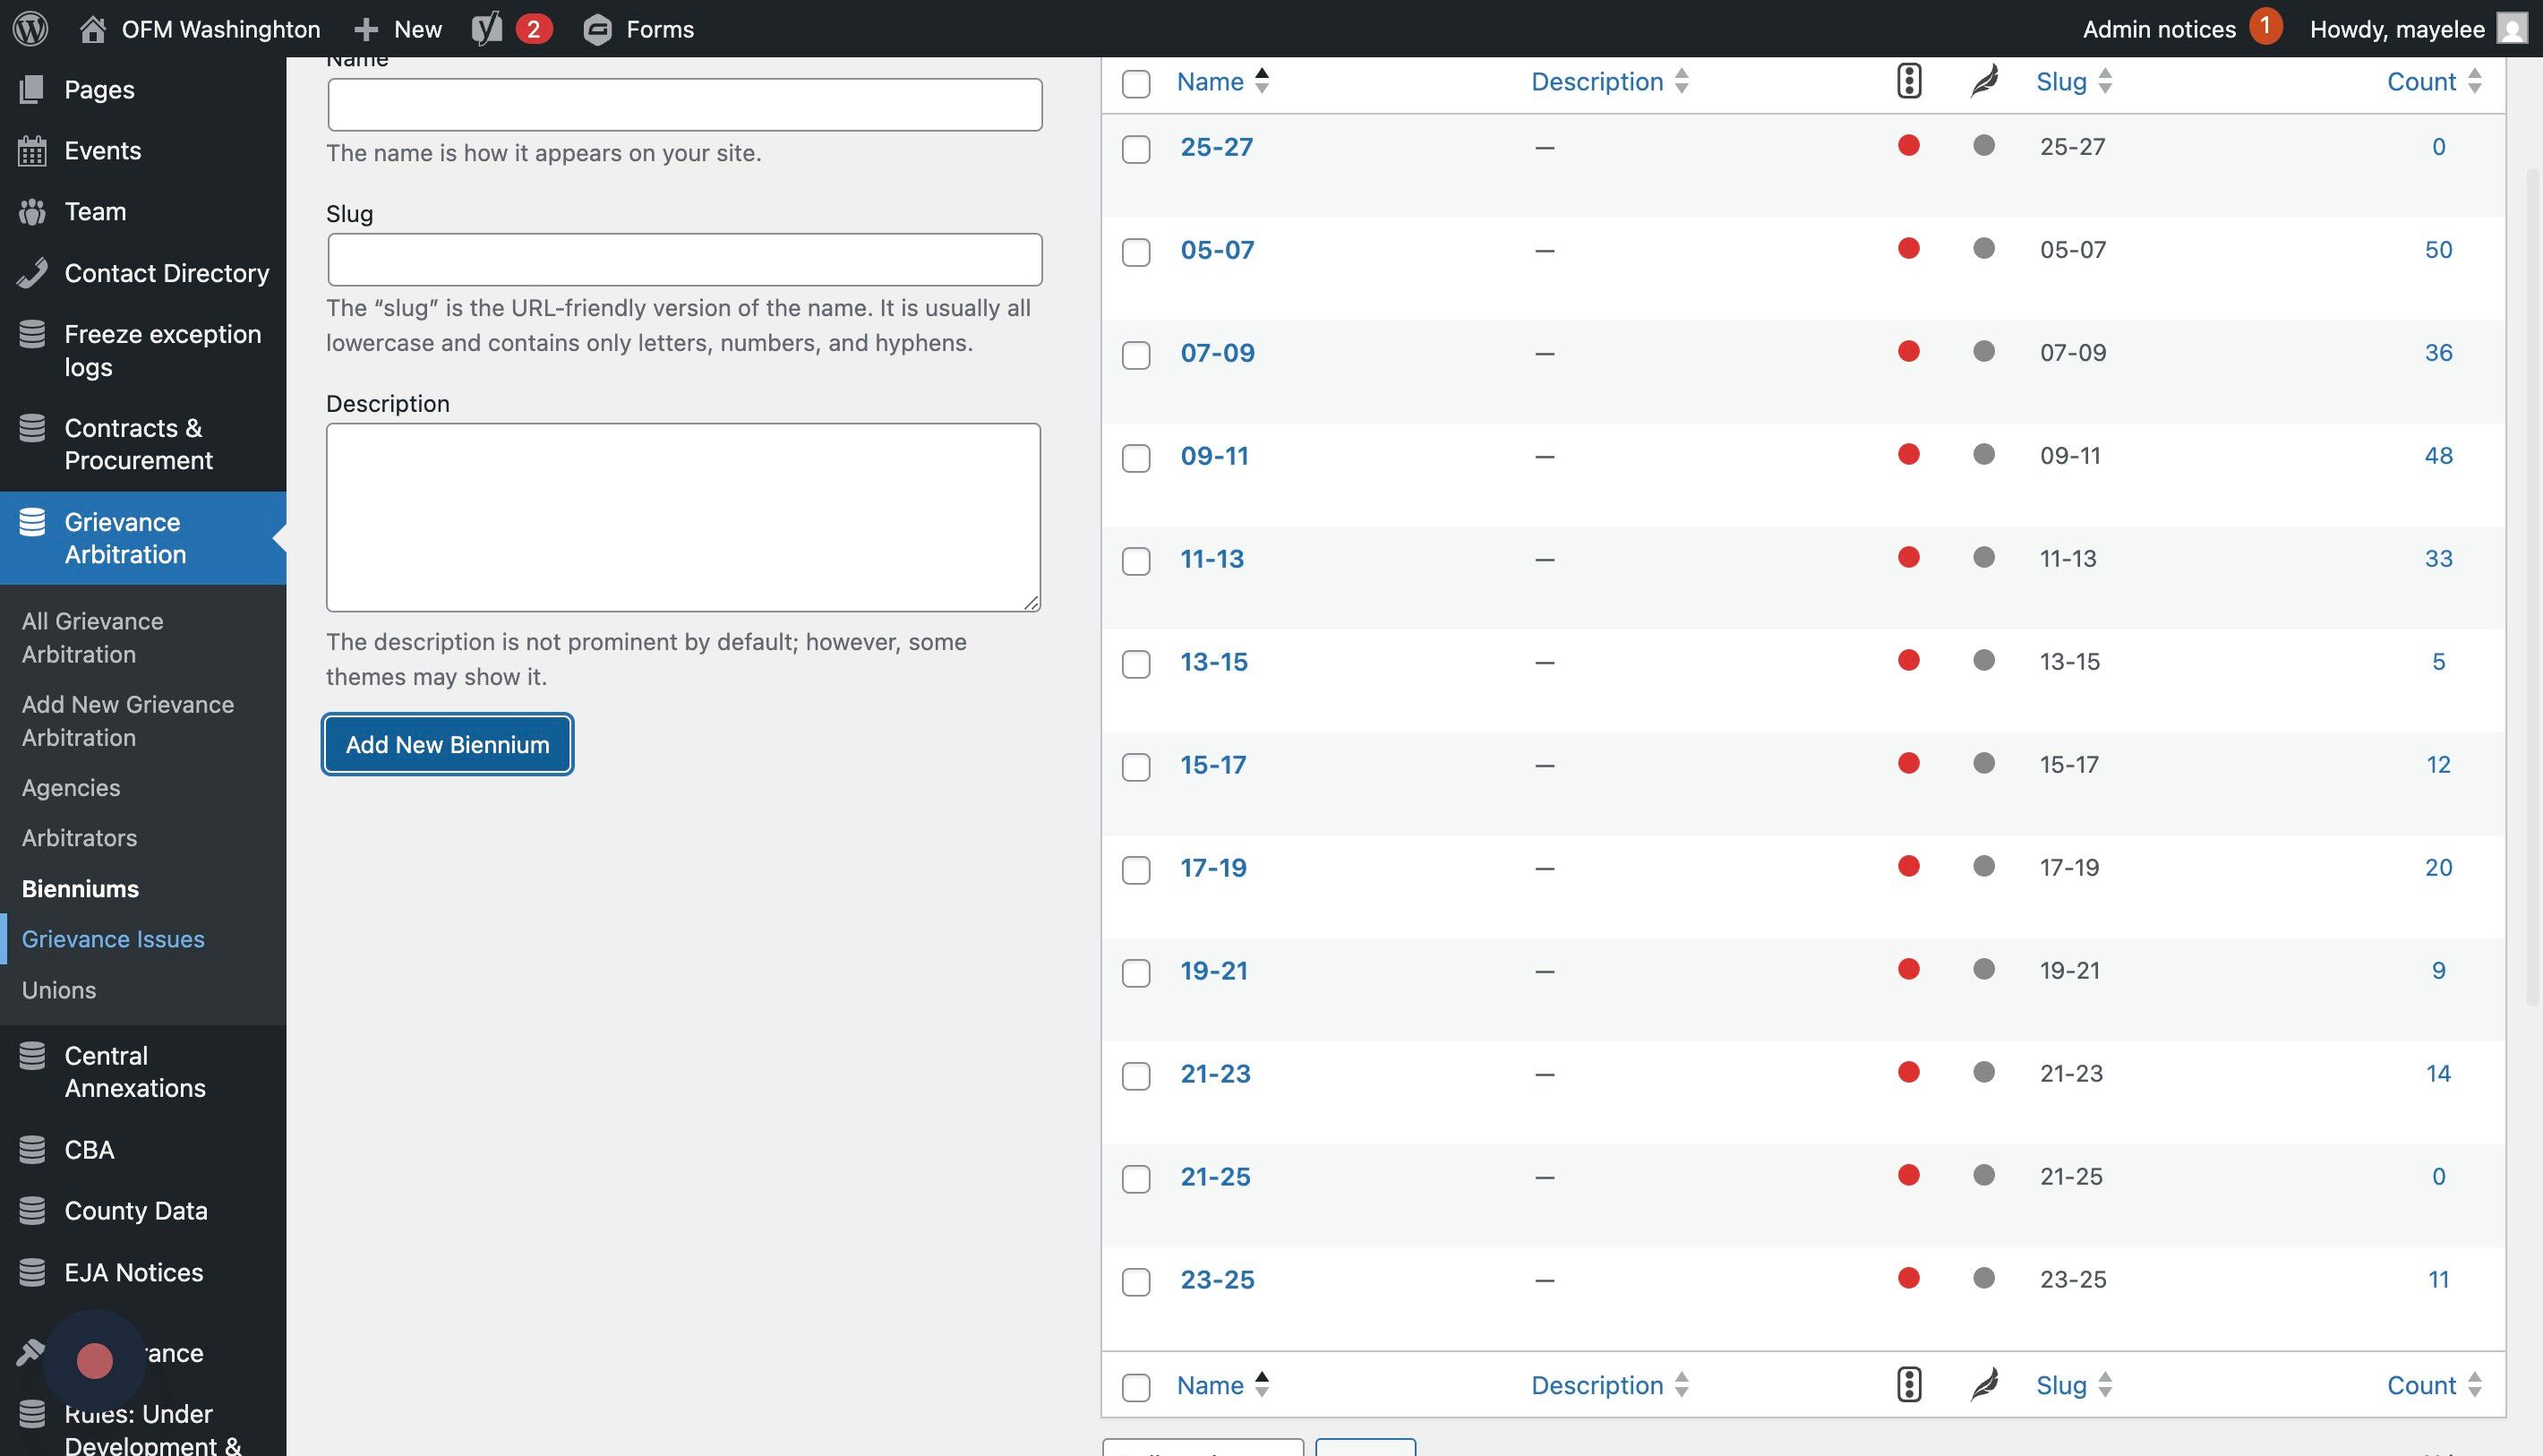Image resolution: width=2543 pixels, height=1456 pixels.
Task: Open the Grievance Issues submenu item
Action: coord(113,939)
